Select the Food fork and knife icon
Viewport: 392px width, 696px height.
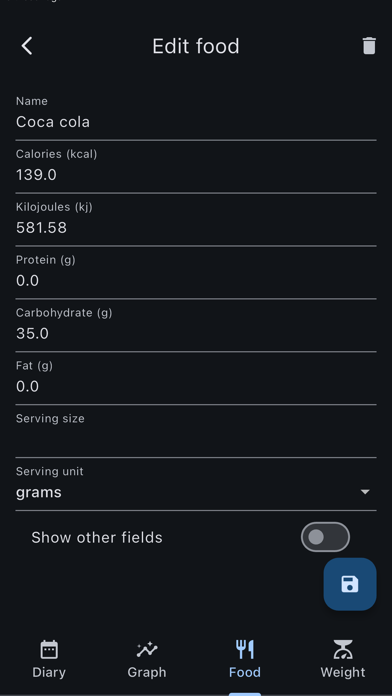[245, 649]
